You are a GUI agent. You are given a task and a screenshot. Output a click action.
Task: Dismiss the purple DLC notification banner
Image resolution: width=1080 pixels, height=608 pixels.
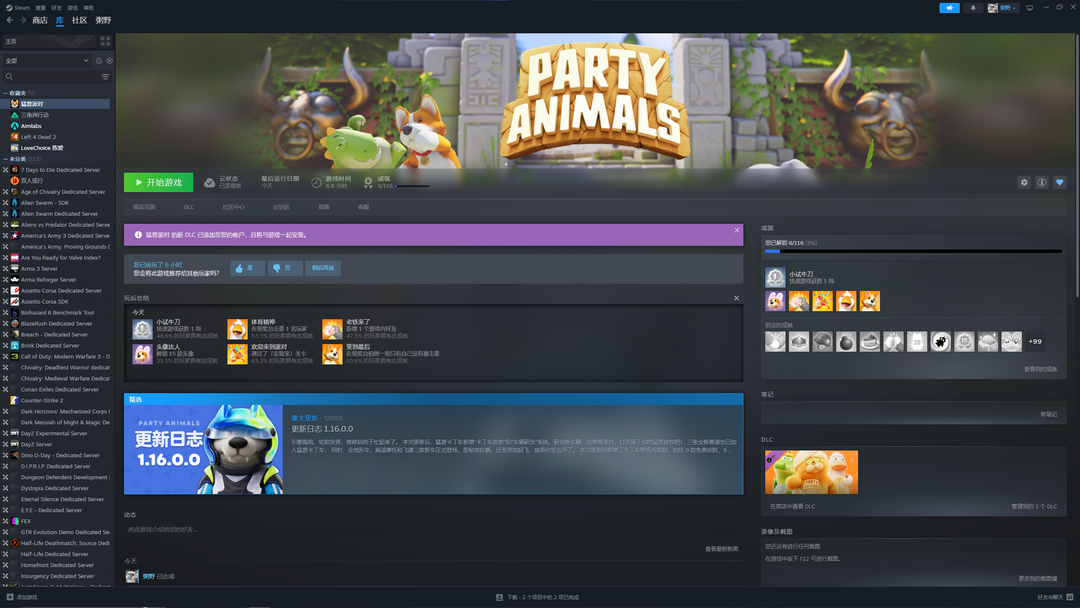(x=736, y=230)
